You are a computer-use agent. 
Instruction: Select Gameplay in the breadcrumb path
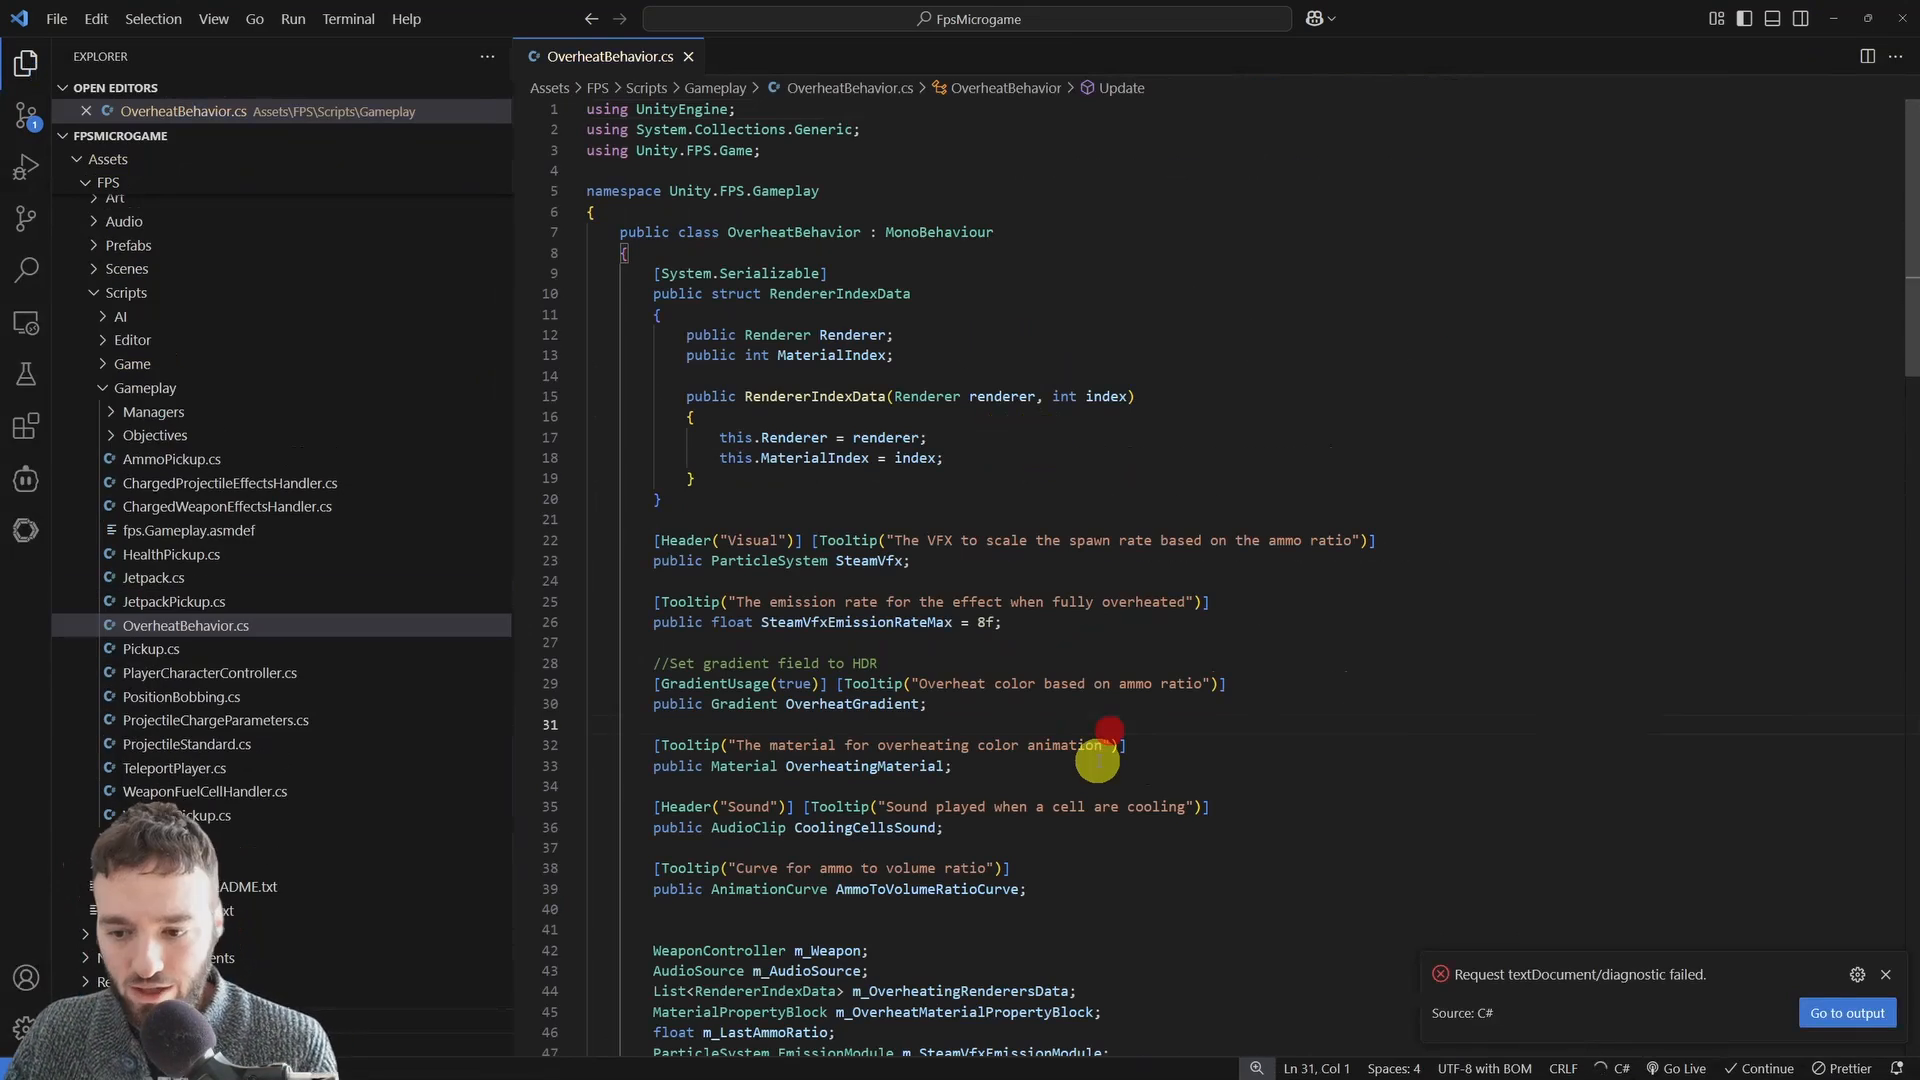(x=716, y=88)
